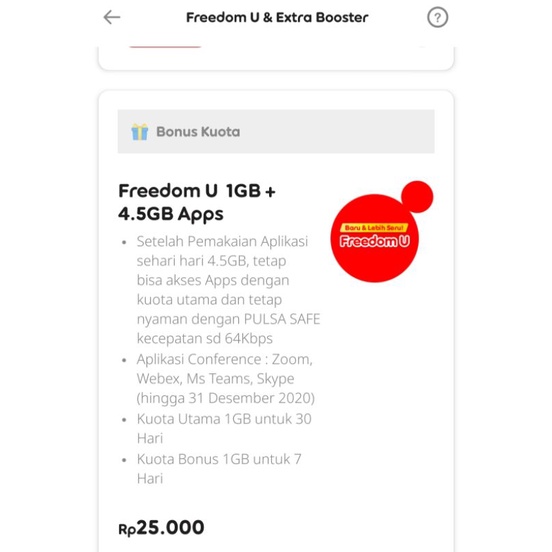Screen dimensions: 552x552
Task: Tap the hingga 31 Desember 2020 text
Action: click(x=225, y=398)
